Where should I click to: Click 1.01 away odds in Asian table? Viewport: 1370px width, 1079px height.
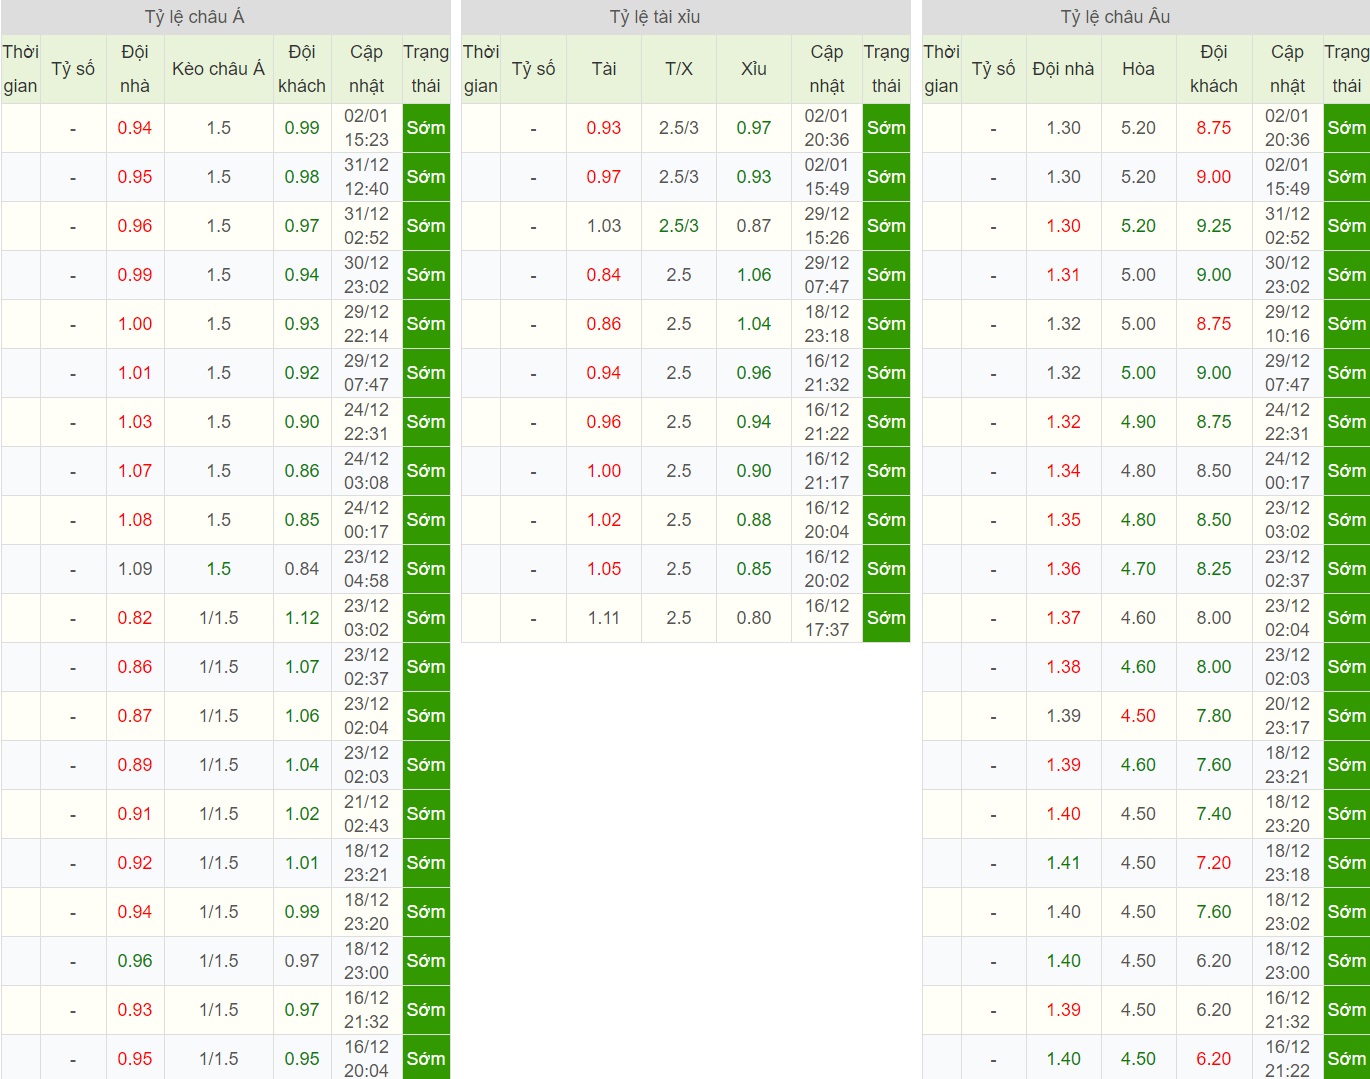point(302,863)
